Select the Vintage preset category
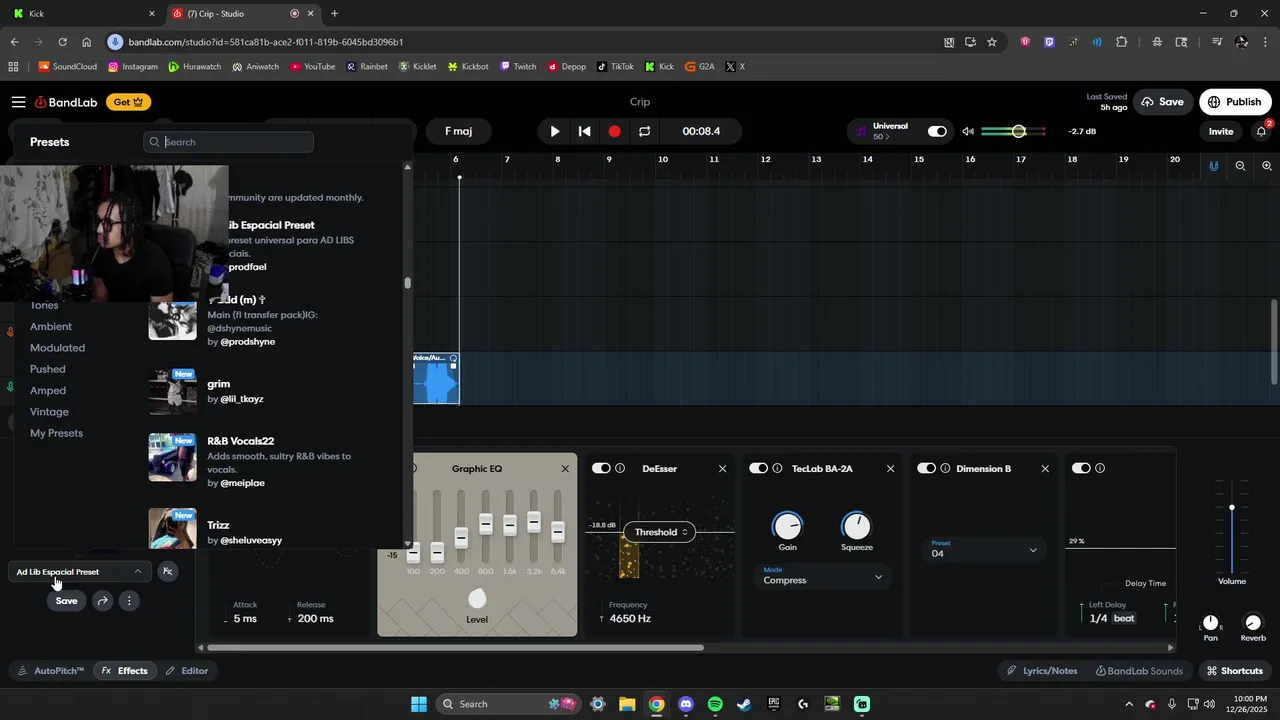The image size is (1280, 720). (49, 412)
